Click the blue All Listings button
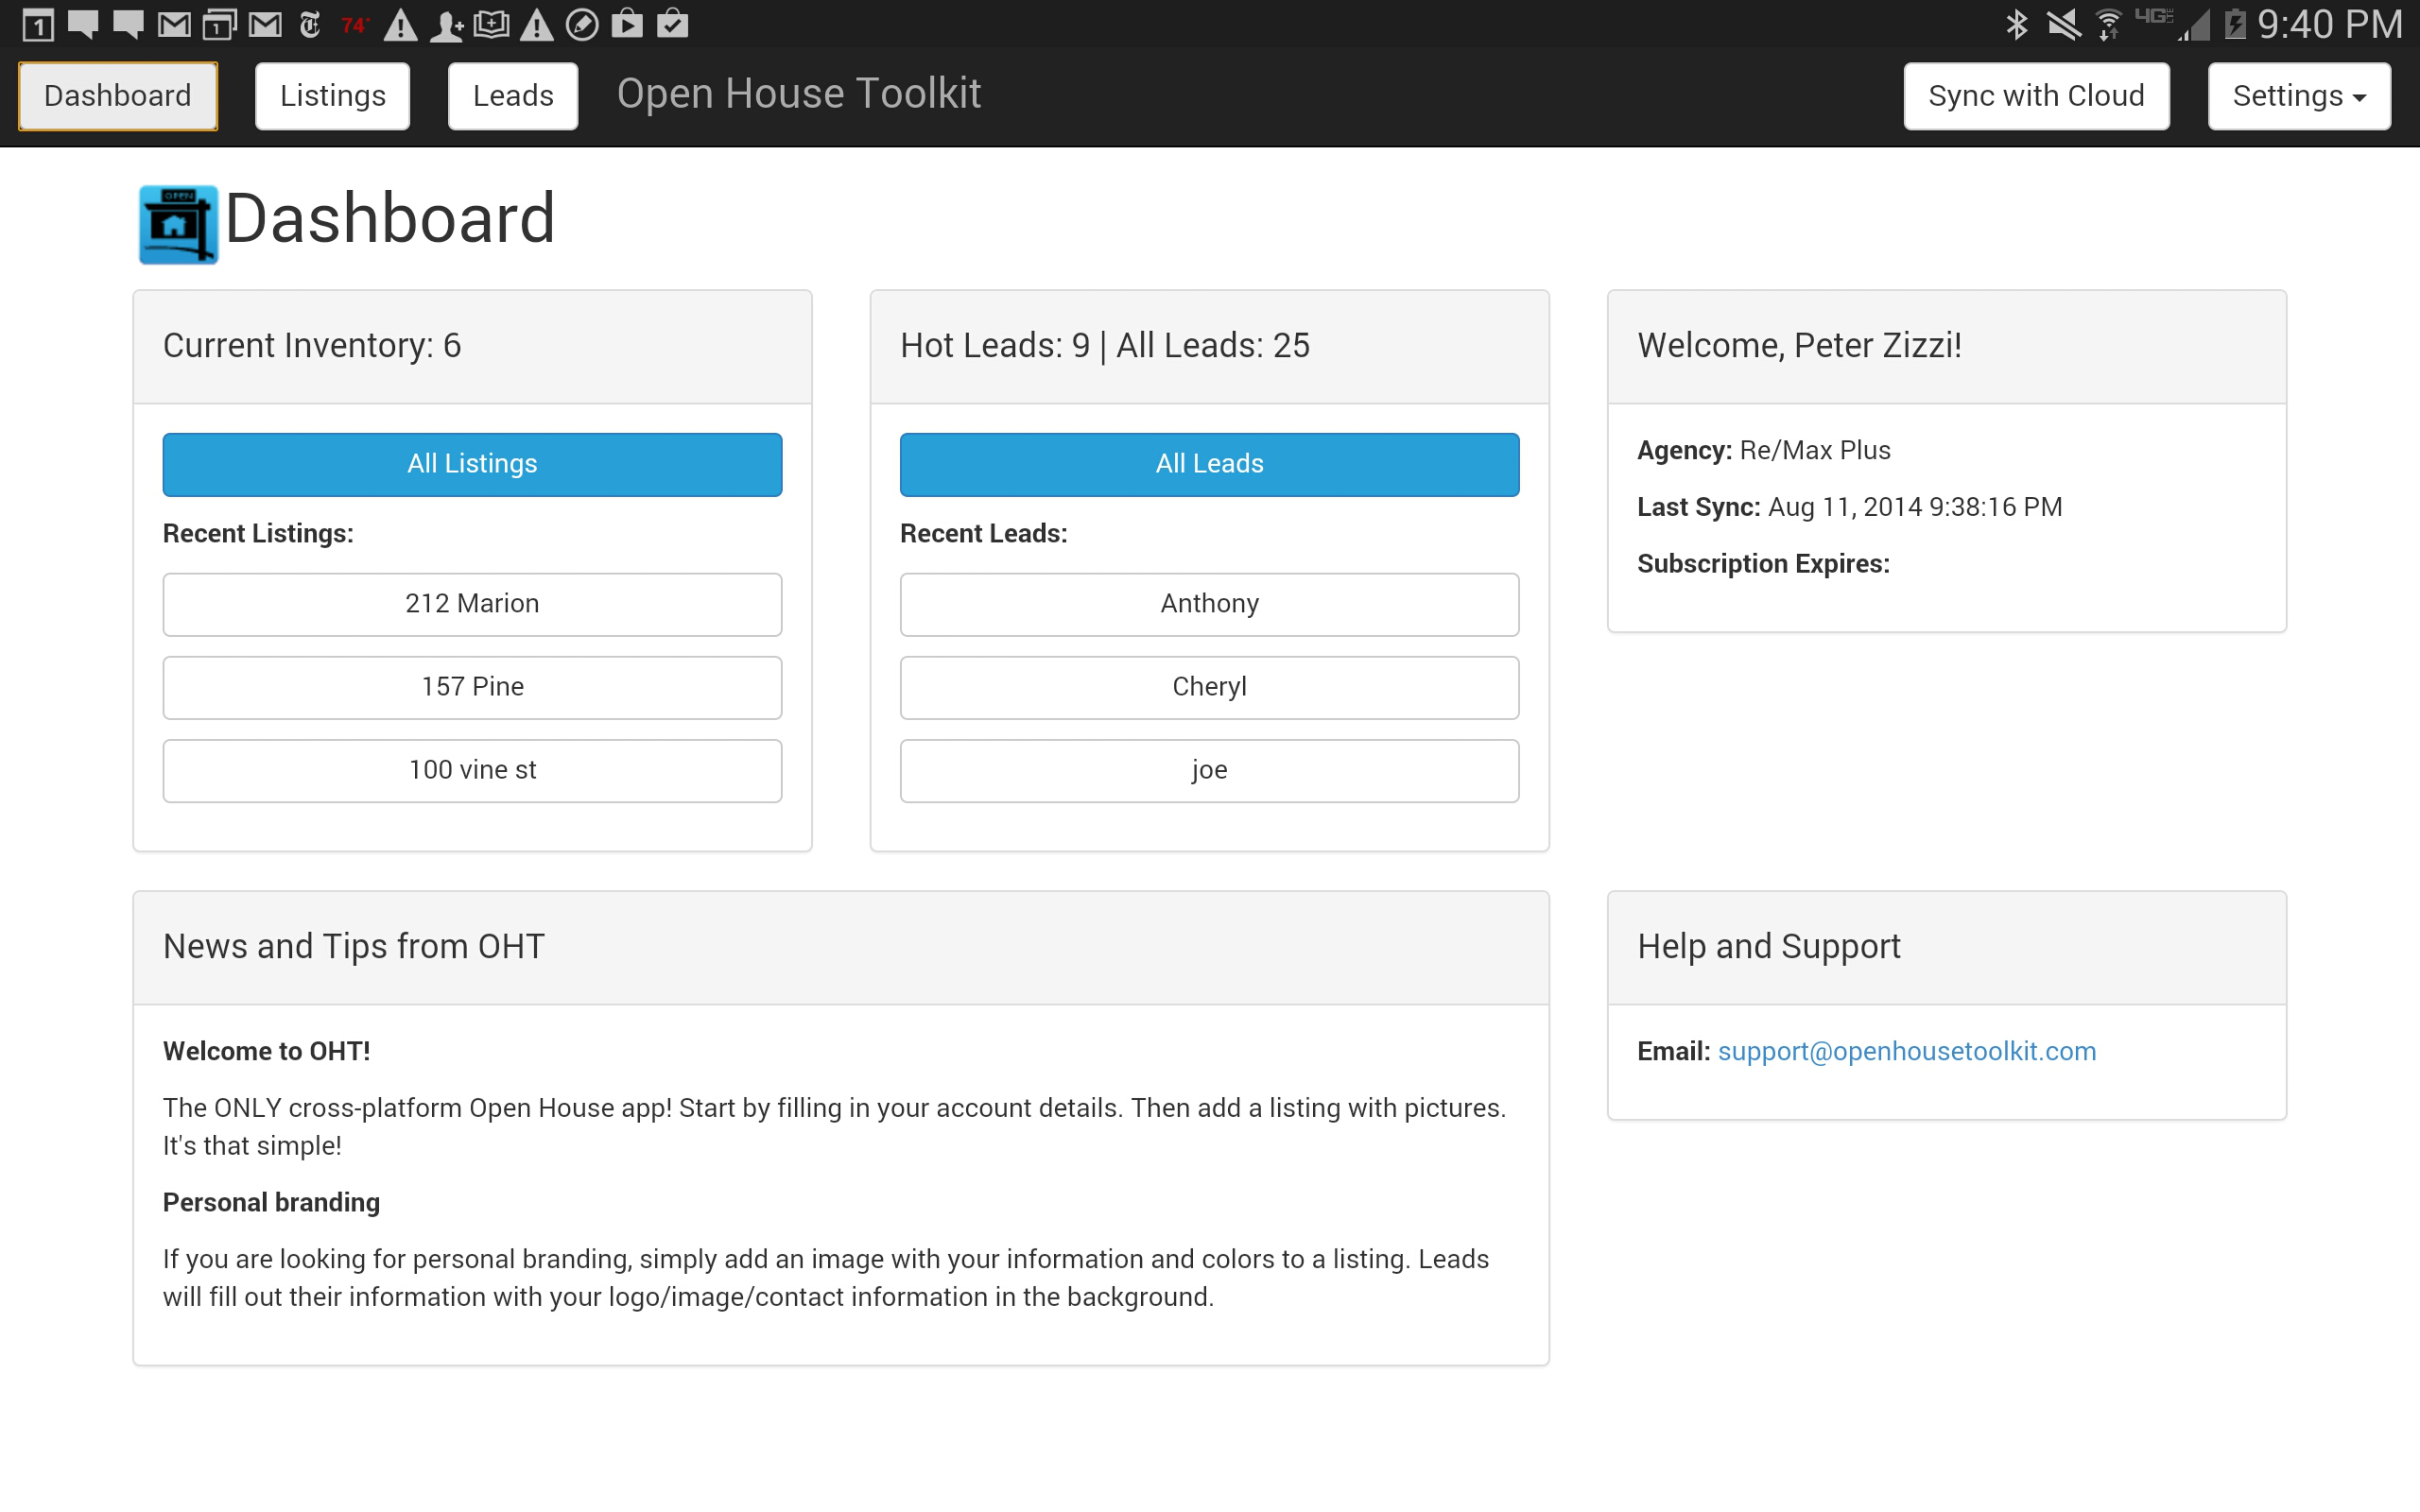This screenshot has width=2420, height=1512. click(472, 464)
